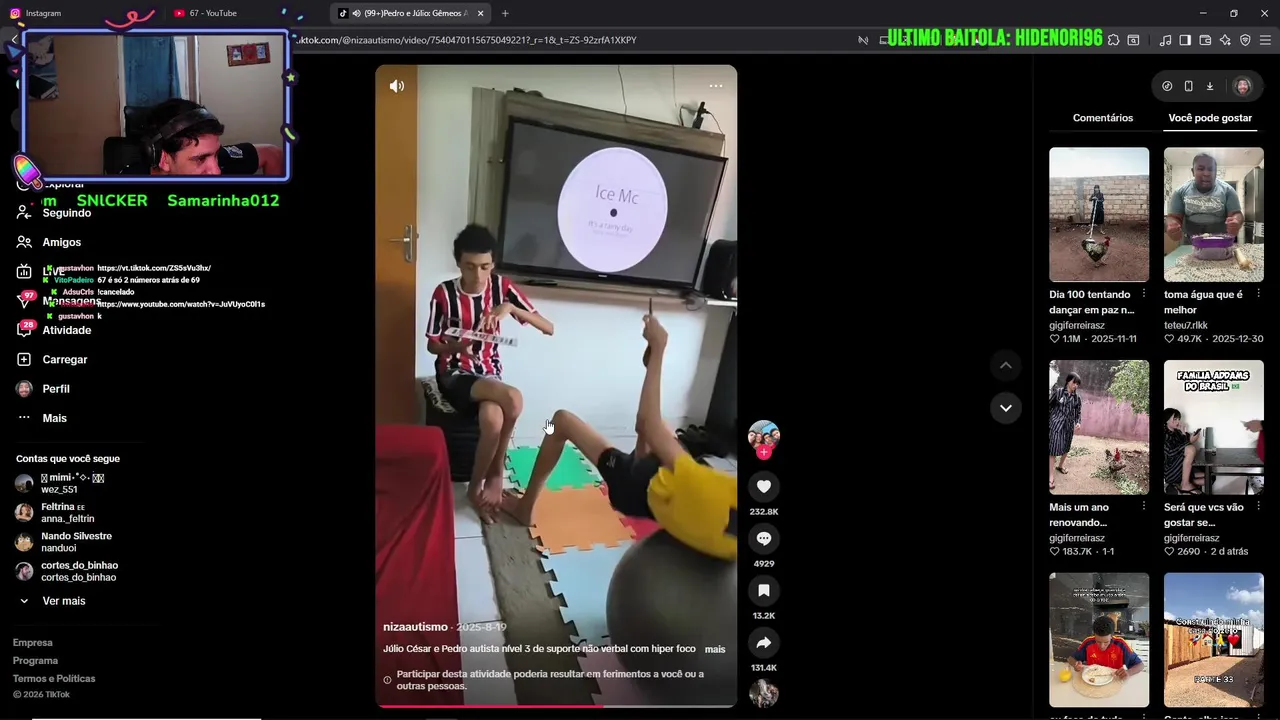Image resolution: width=1280 pixels, height=720 pixels.
Task: Close the Pedro e Júlio TikTok tab
Action: (x=481, y=13)
